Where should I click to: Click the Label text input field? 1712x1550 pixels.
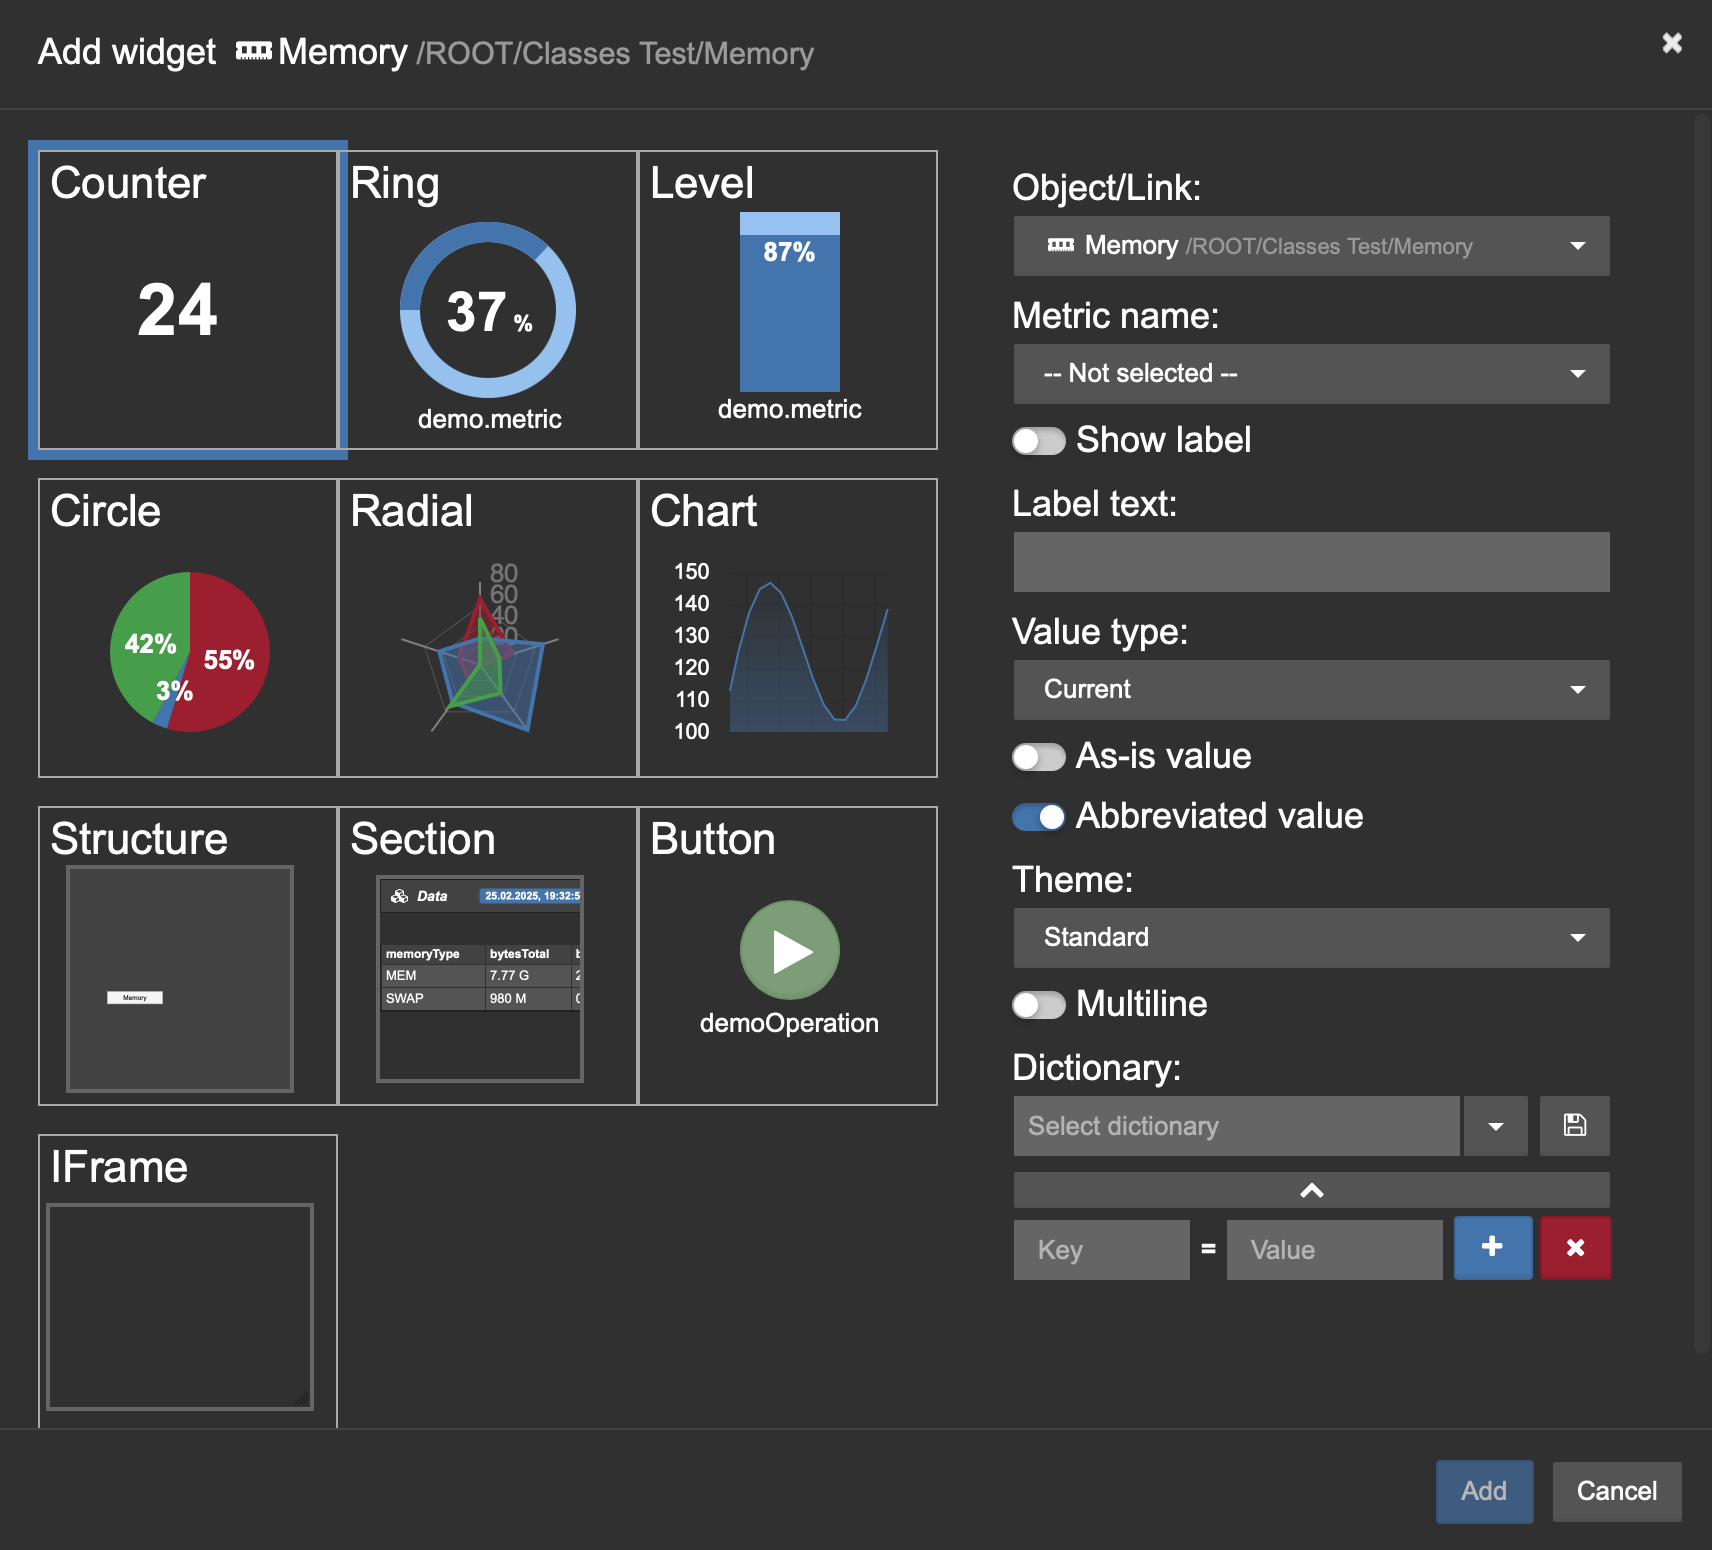(1312, 562)
